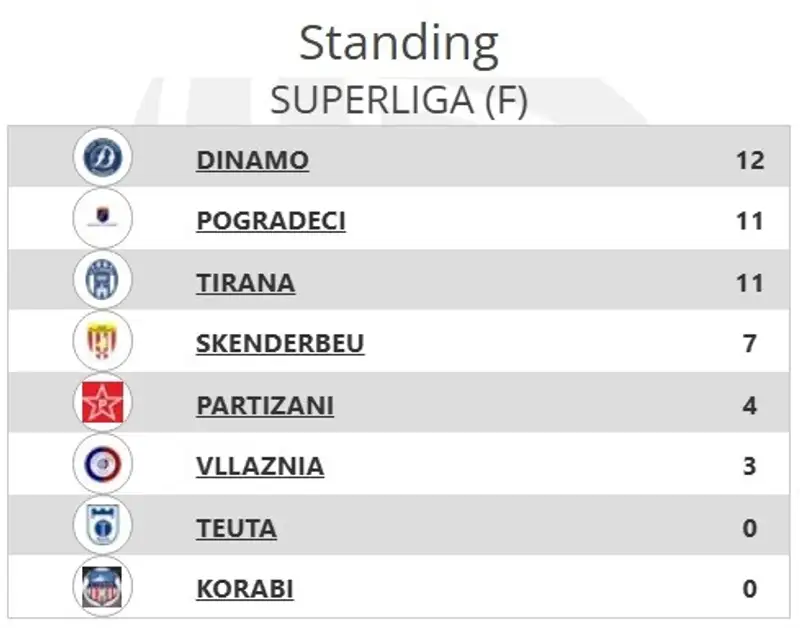Click Skenderbeu's 7 points value

[x=749, y=344]
